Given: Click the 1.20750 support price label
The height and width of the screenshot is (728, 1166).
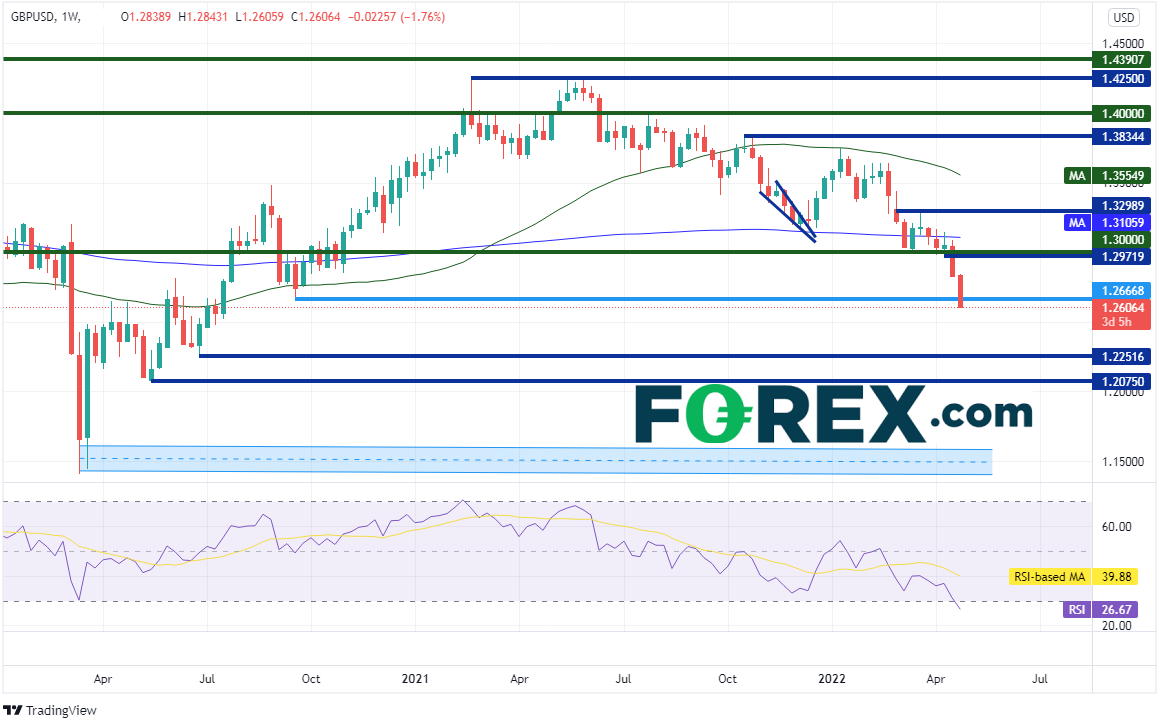Looking at the screenshot, I should pos(1122,381).
